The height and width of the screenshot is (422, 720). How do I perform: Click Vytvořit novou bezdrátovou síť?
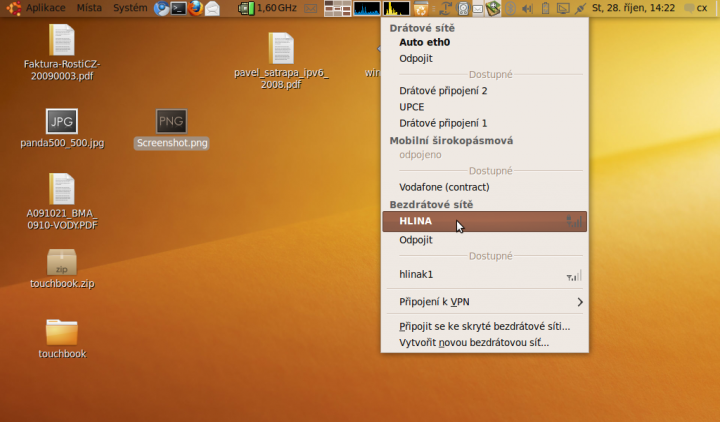point(484,343)
